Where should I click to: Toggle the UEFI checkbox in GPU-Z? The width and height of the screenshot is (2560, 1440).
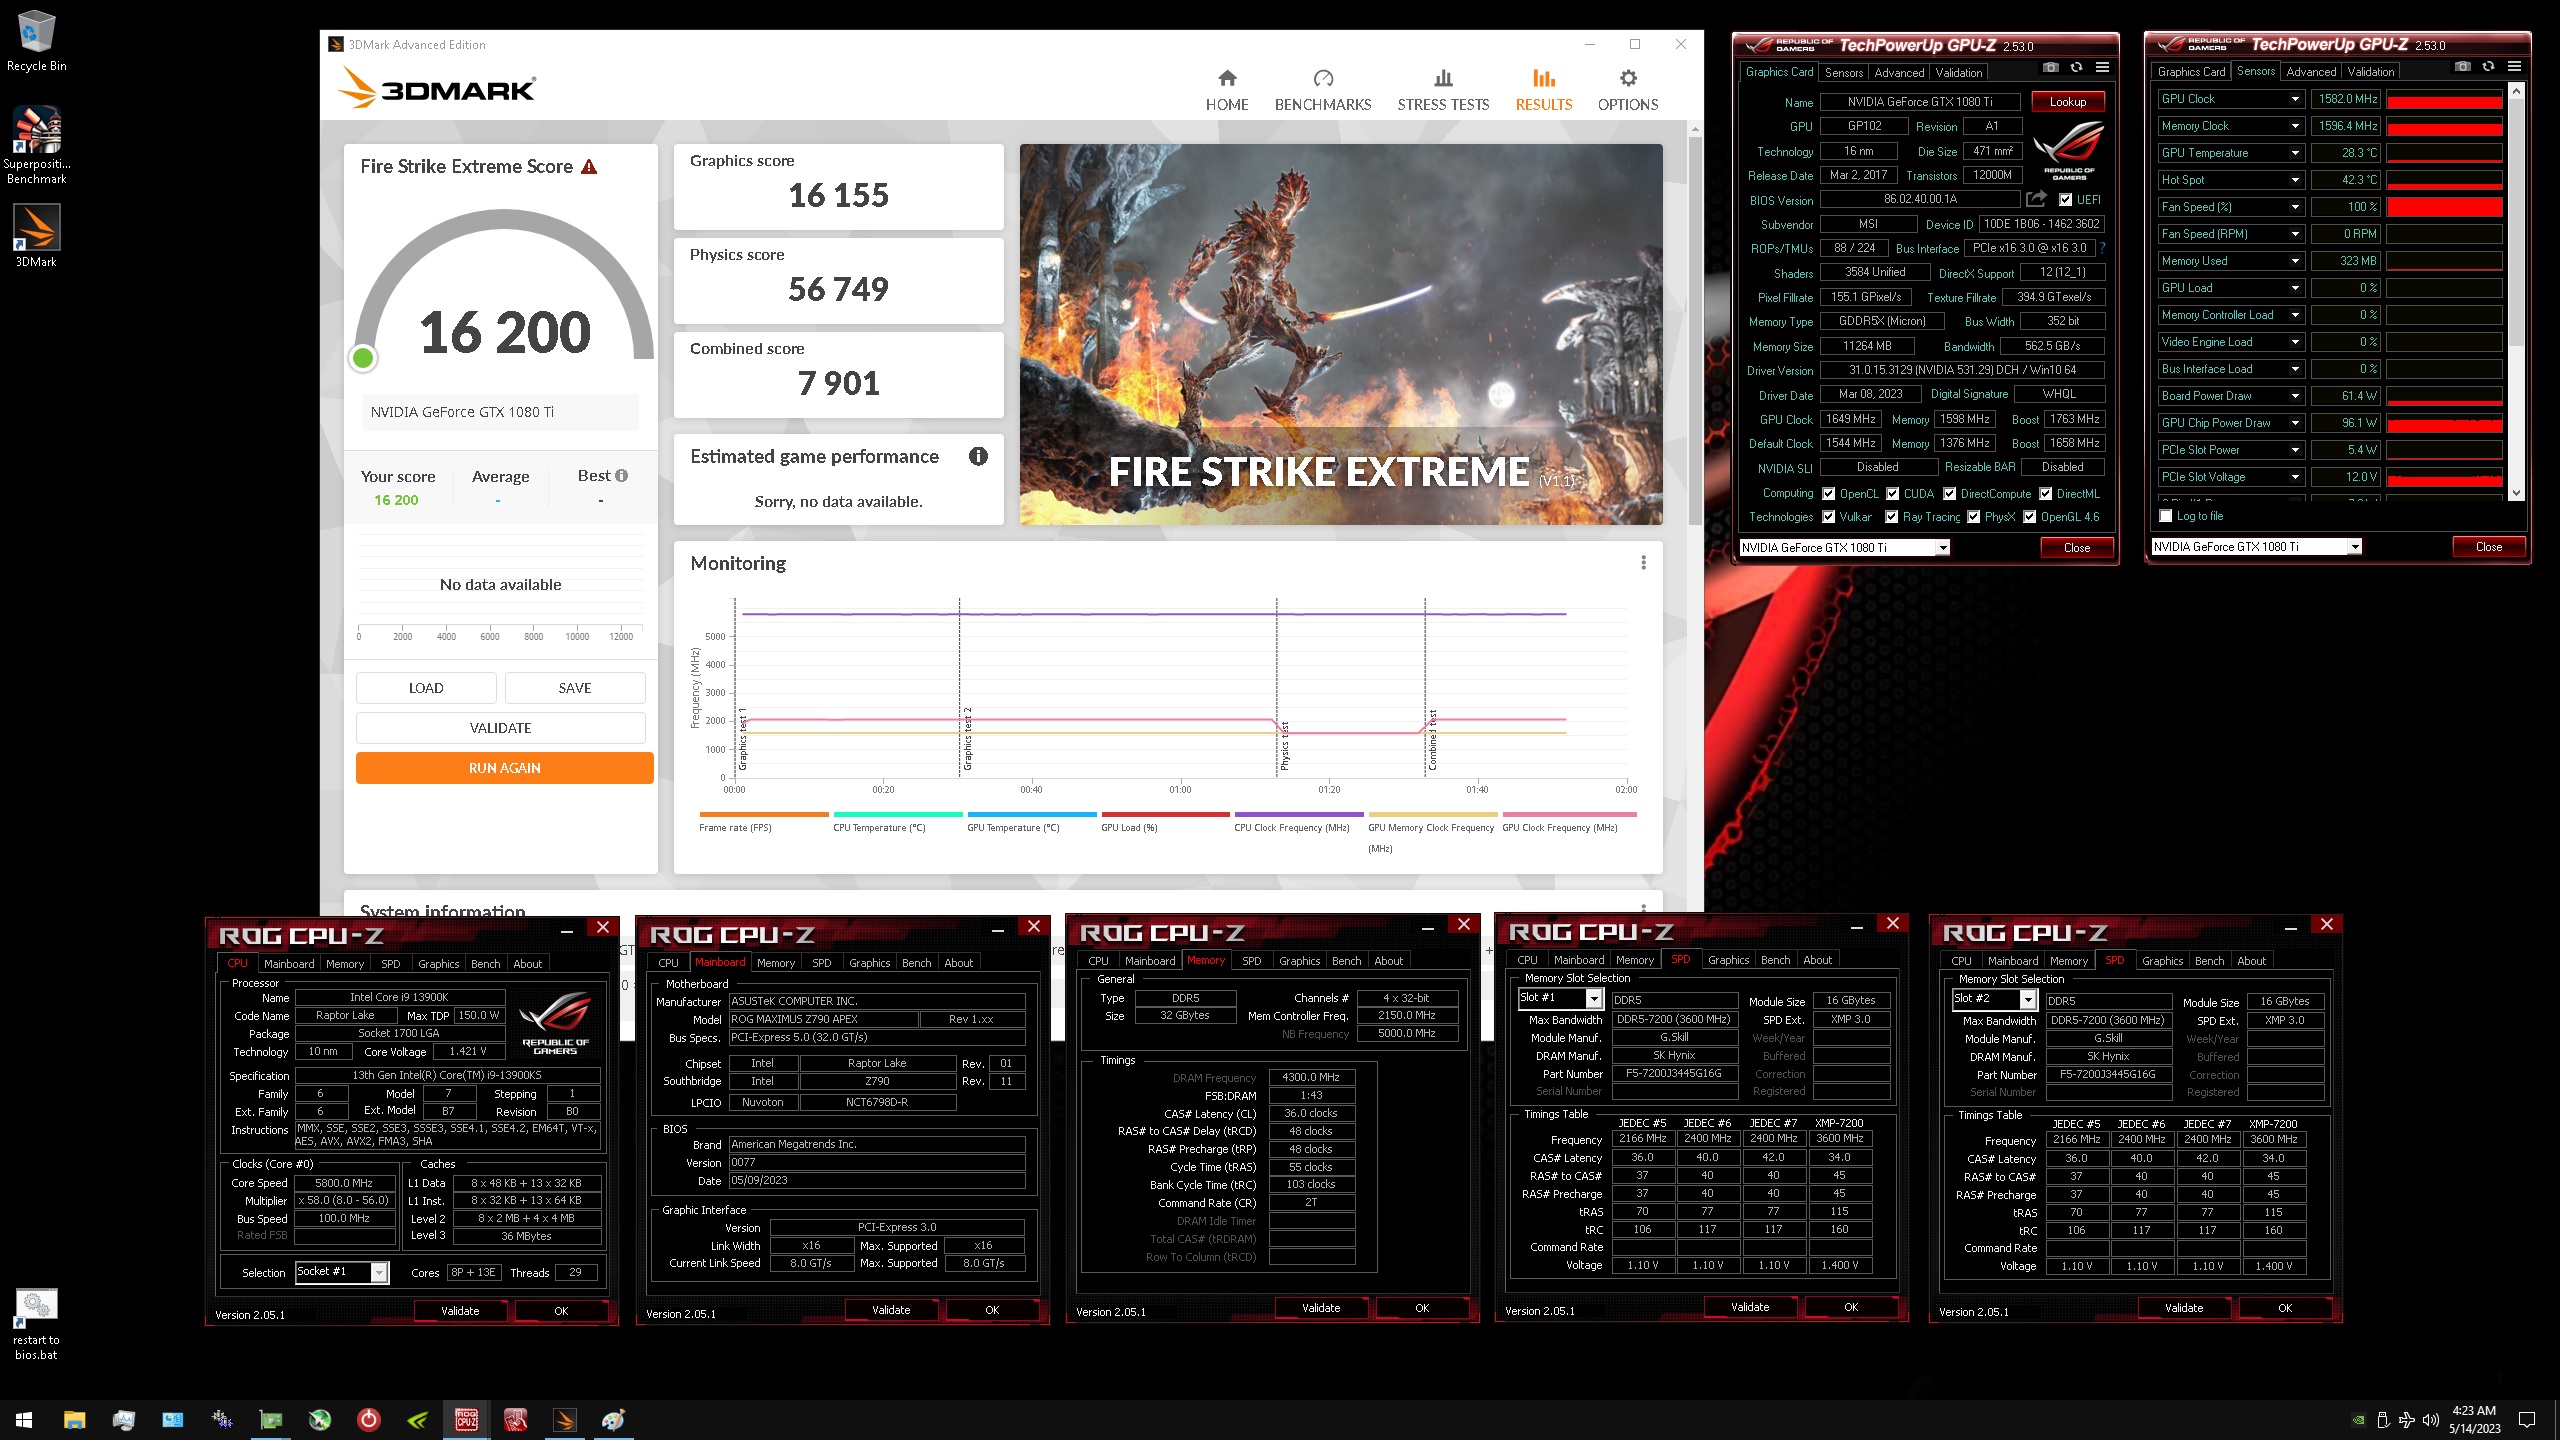[2065, 199]
